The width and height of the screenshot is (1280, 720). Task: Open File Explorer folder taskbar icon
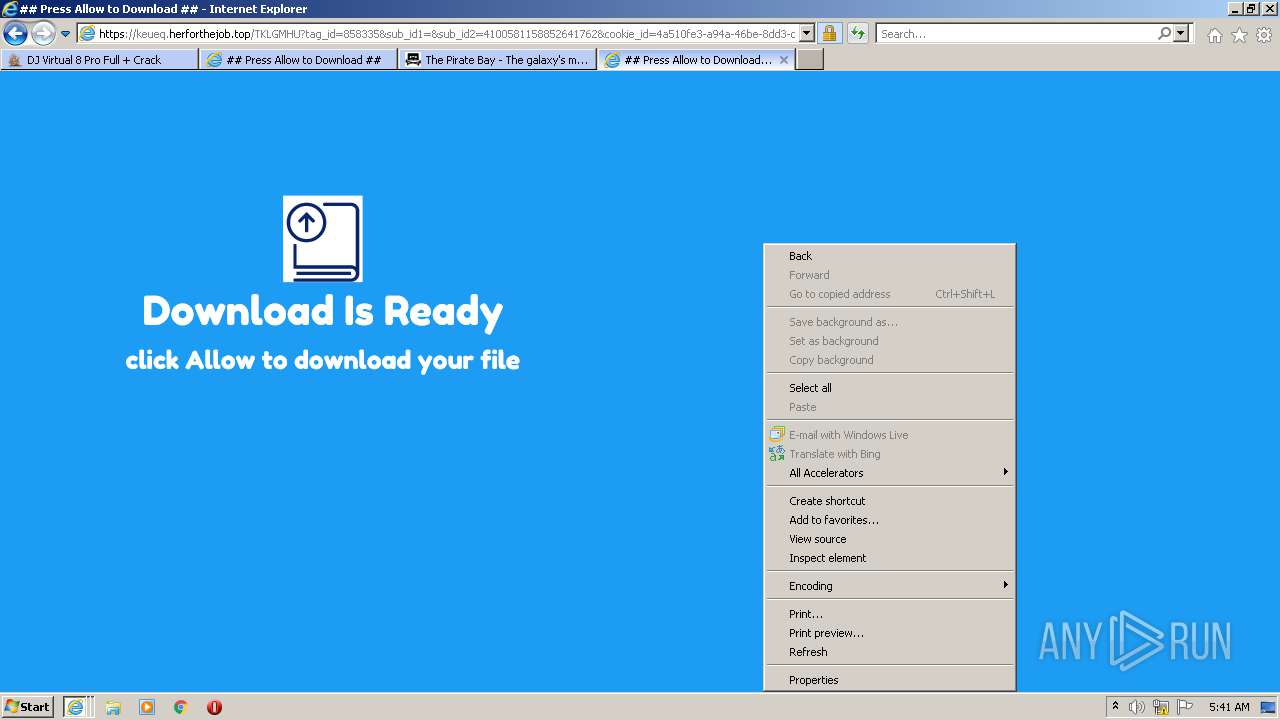point(113,707)
